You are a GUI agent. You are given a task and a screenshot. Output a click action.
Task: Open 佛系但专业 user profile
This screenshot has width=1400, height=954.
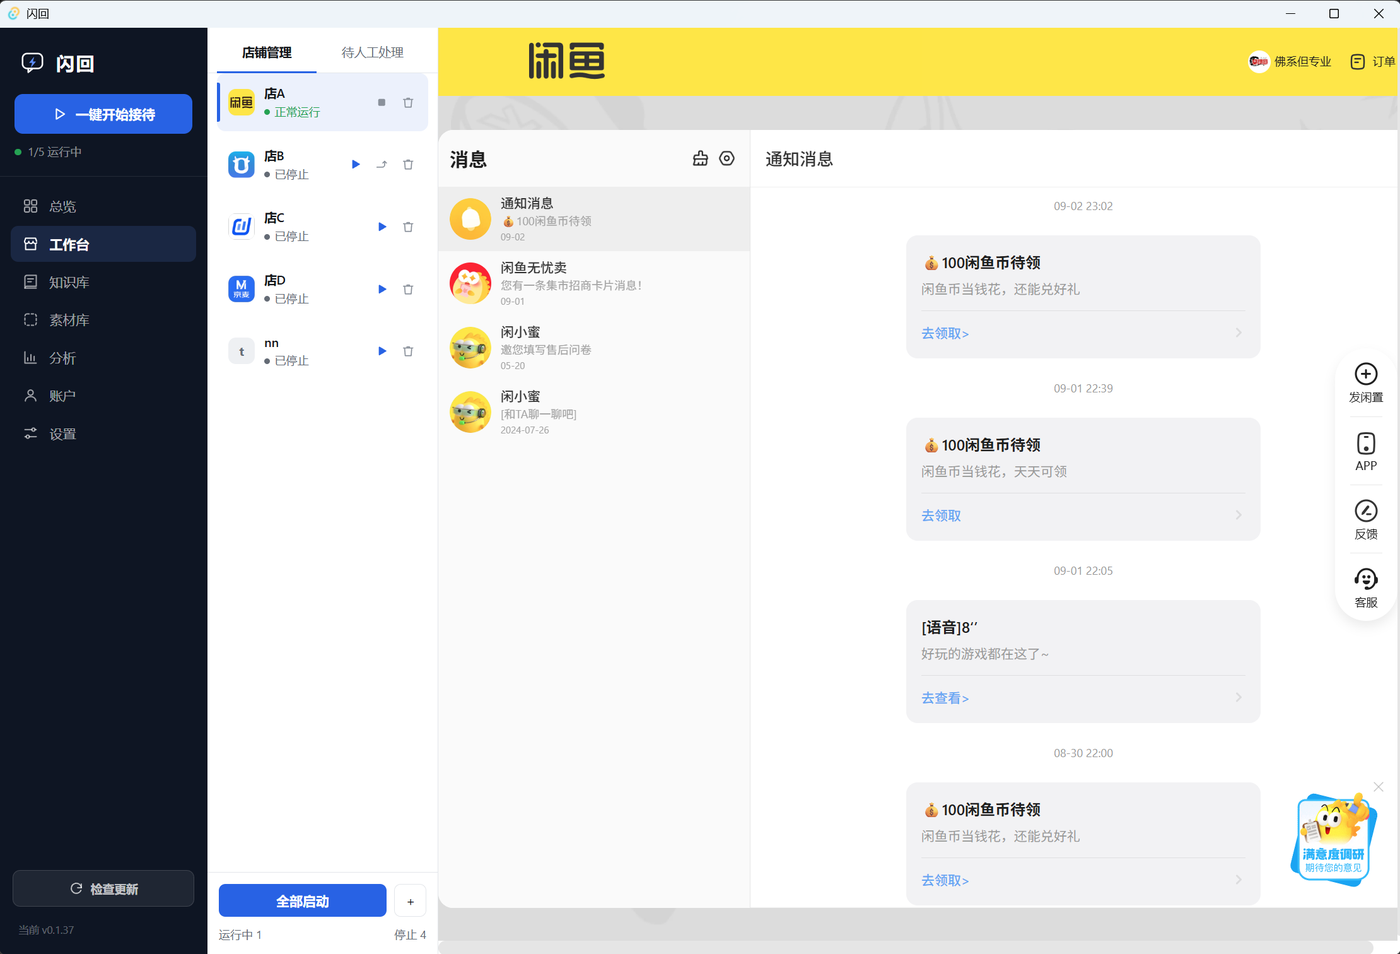(1290, 61)
